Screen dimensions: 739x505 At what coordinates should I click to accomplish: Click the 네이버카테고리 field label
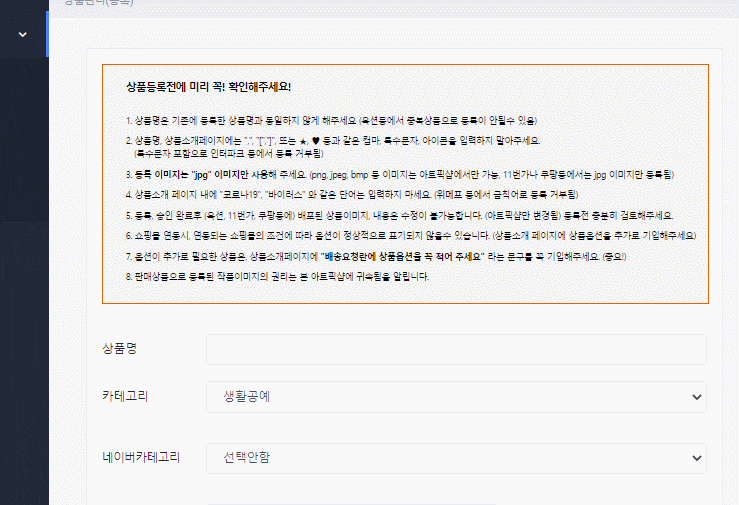141,457
